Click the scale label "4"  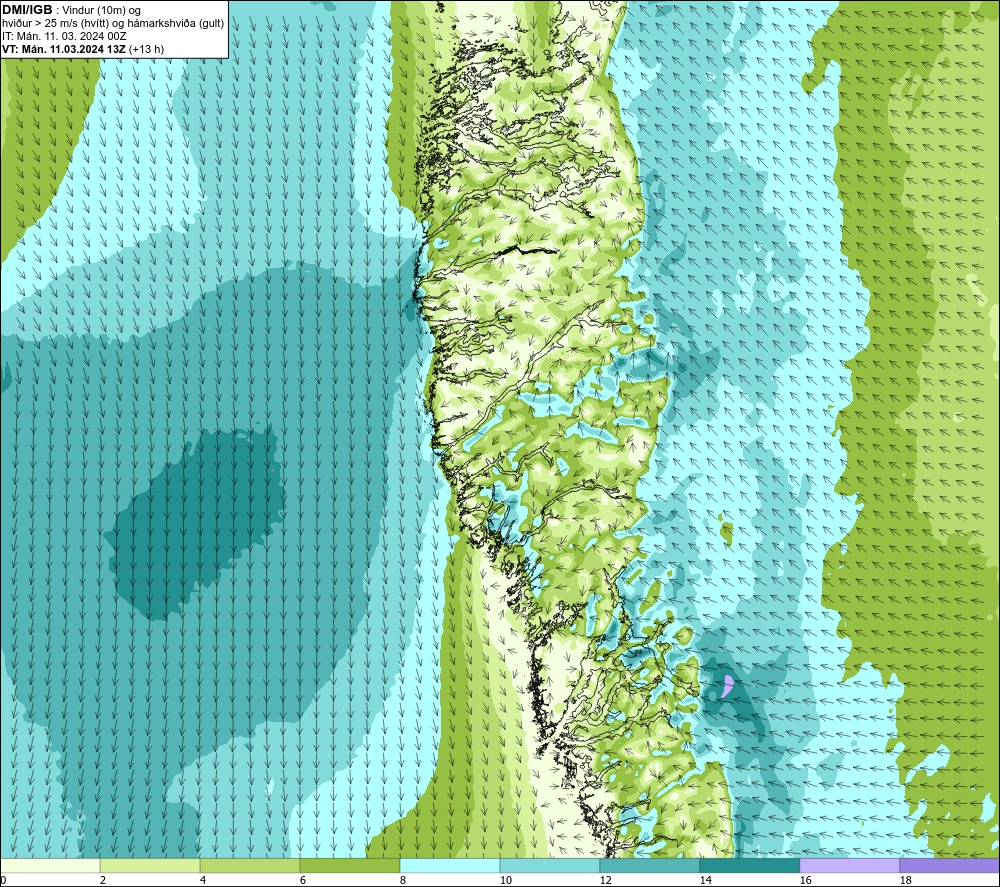(x=203, y=881)
